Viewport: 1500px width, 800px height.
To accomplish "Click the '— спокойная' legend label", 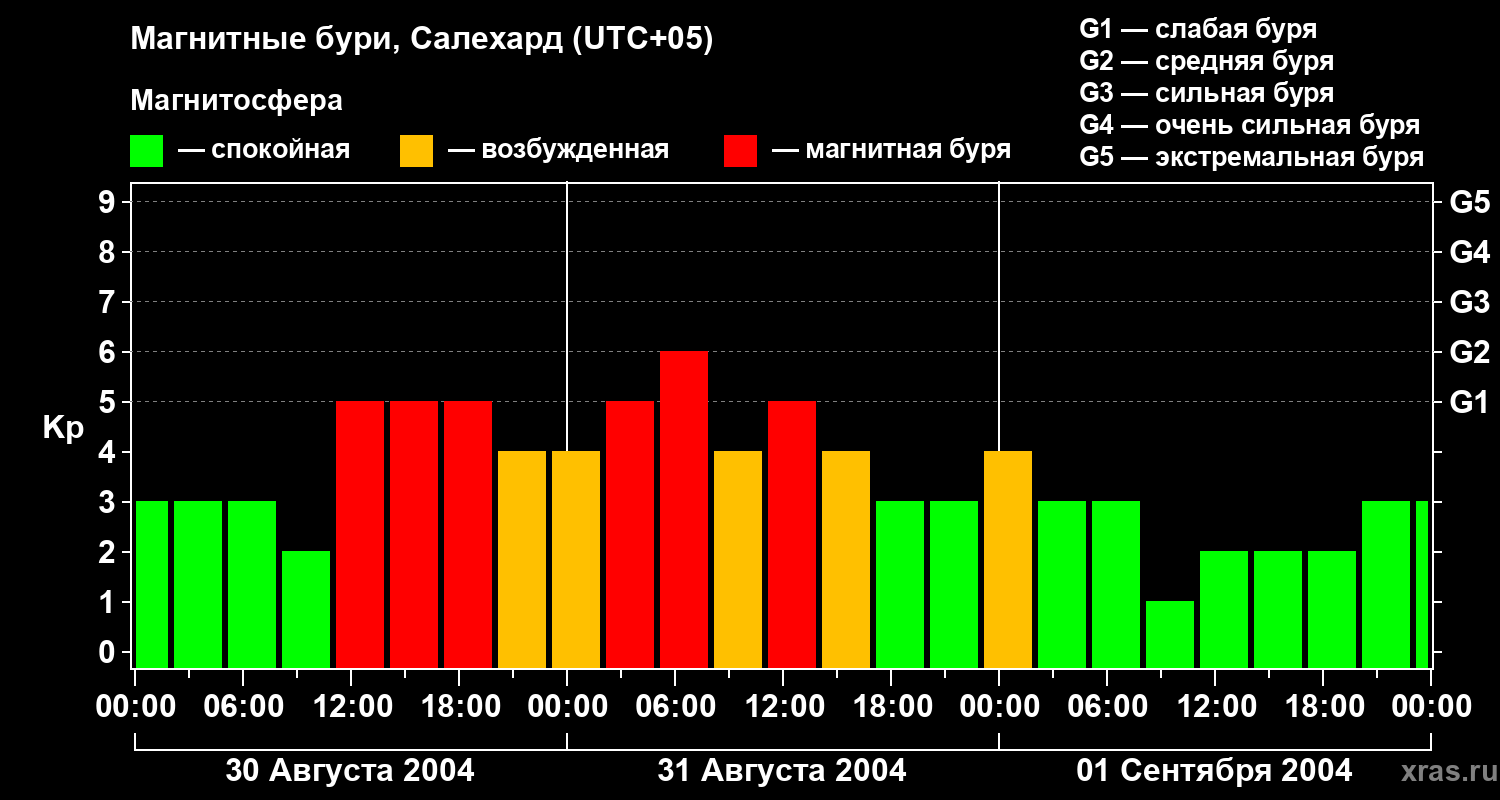I will (264, 151).
